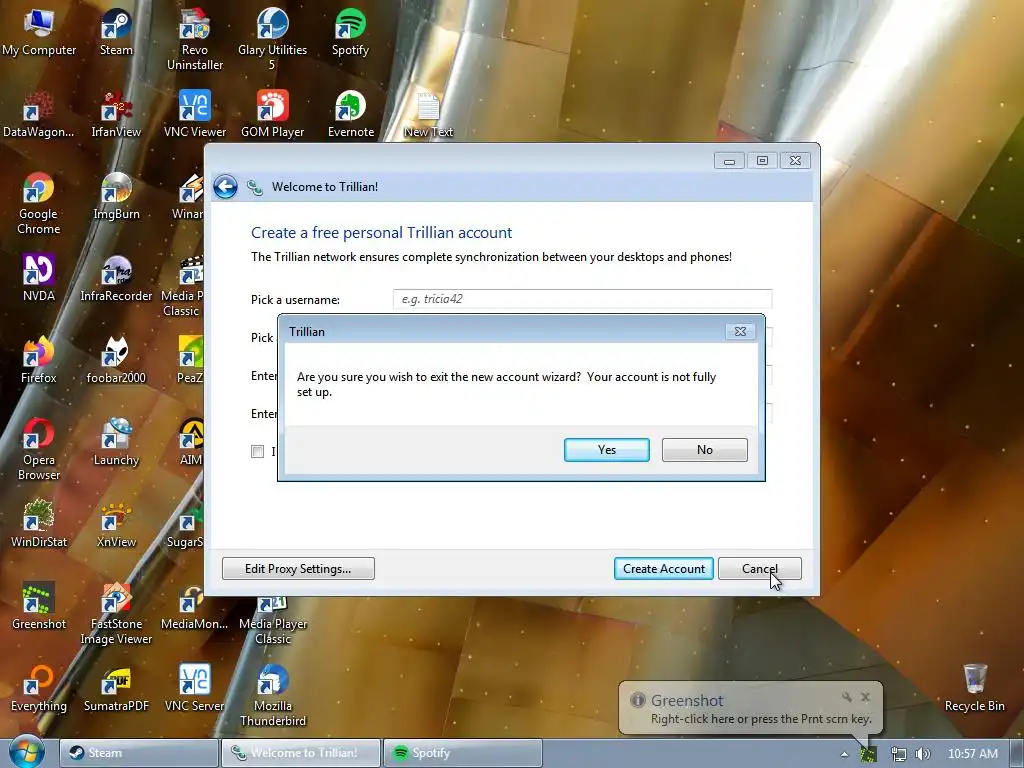The width and height of the screenshot is (1024, 768).
Task: Open foobar2000 desktop icon
Action: (116, 360)
